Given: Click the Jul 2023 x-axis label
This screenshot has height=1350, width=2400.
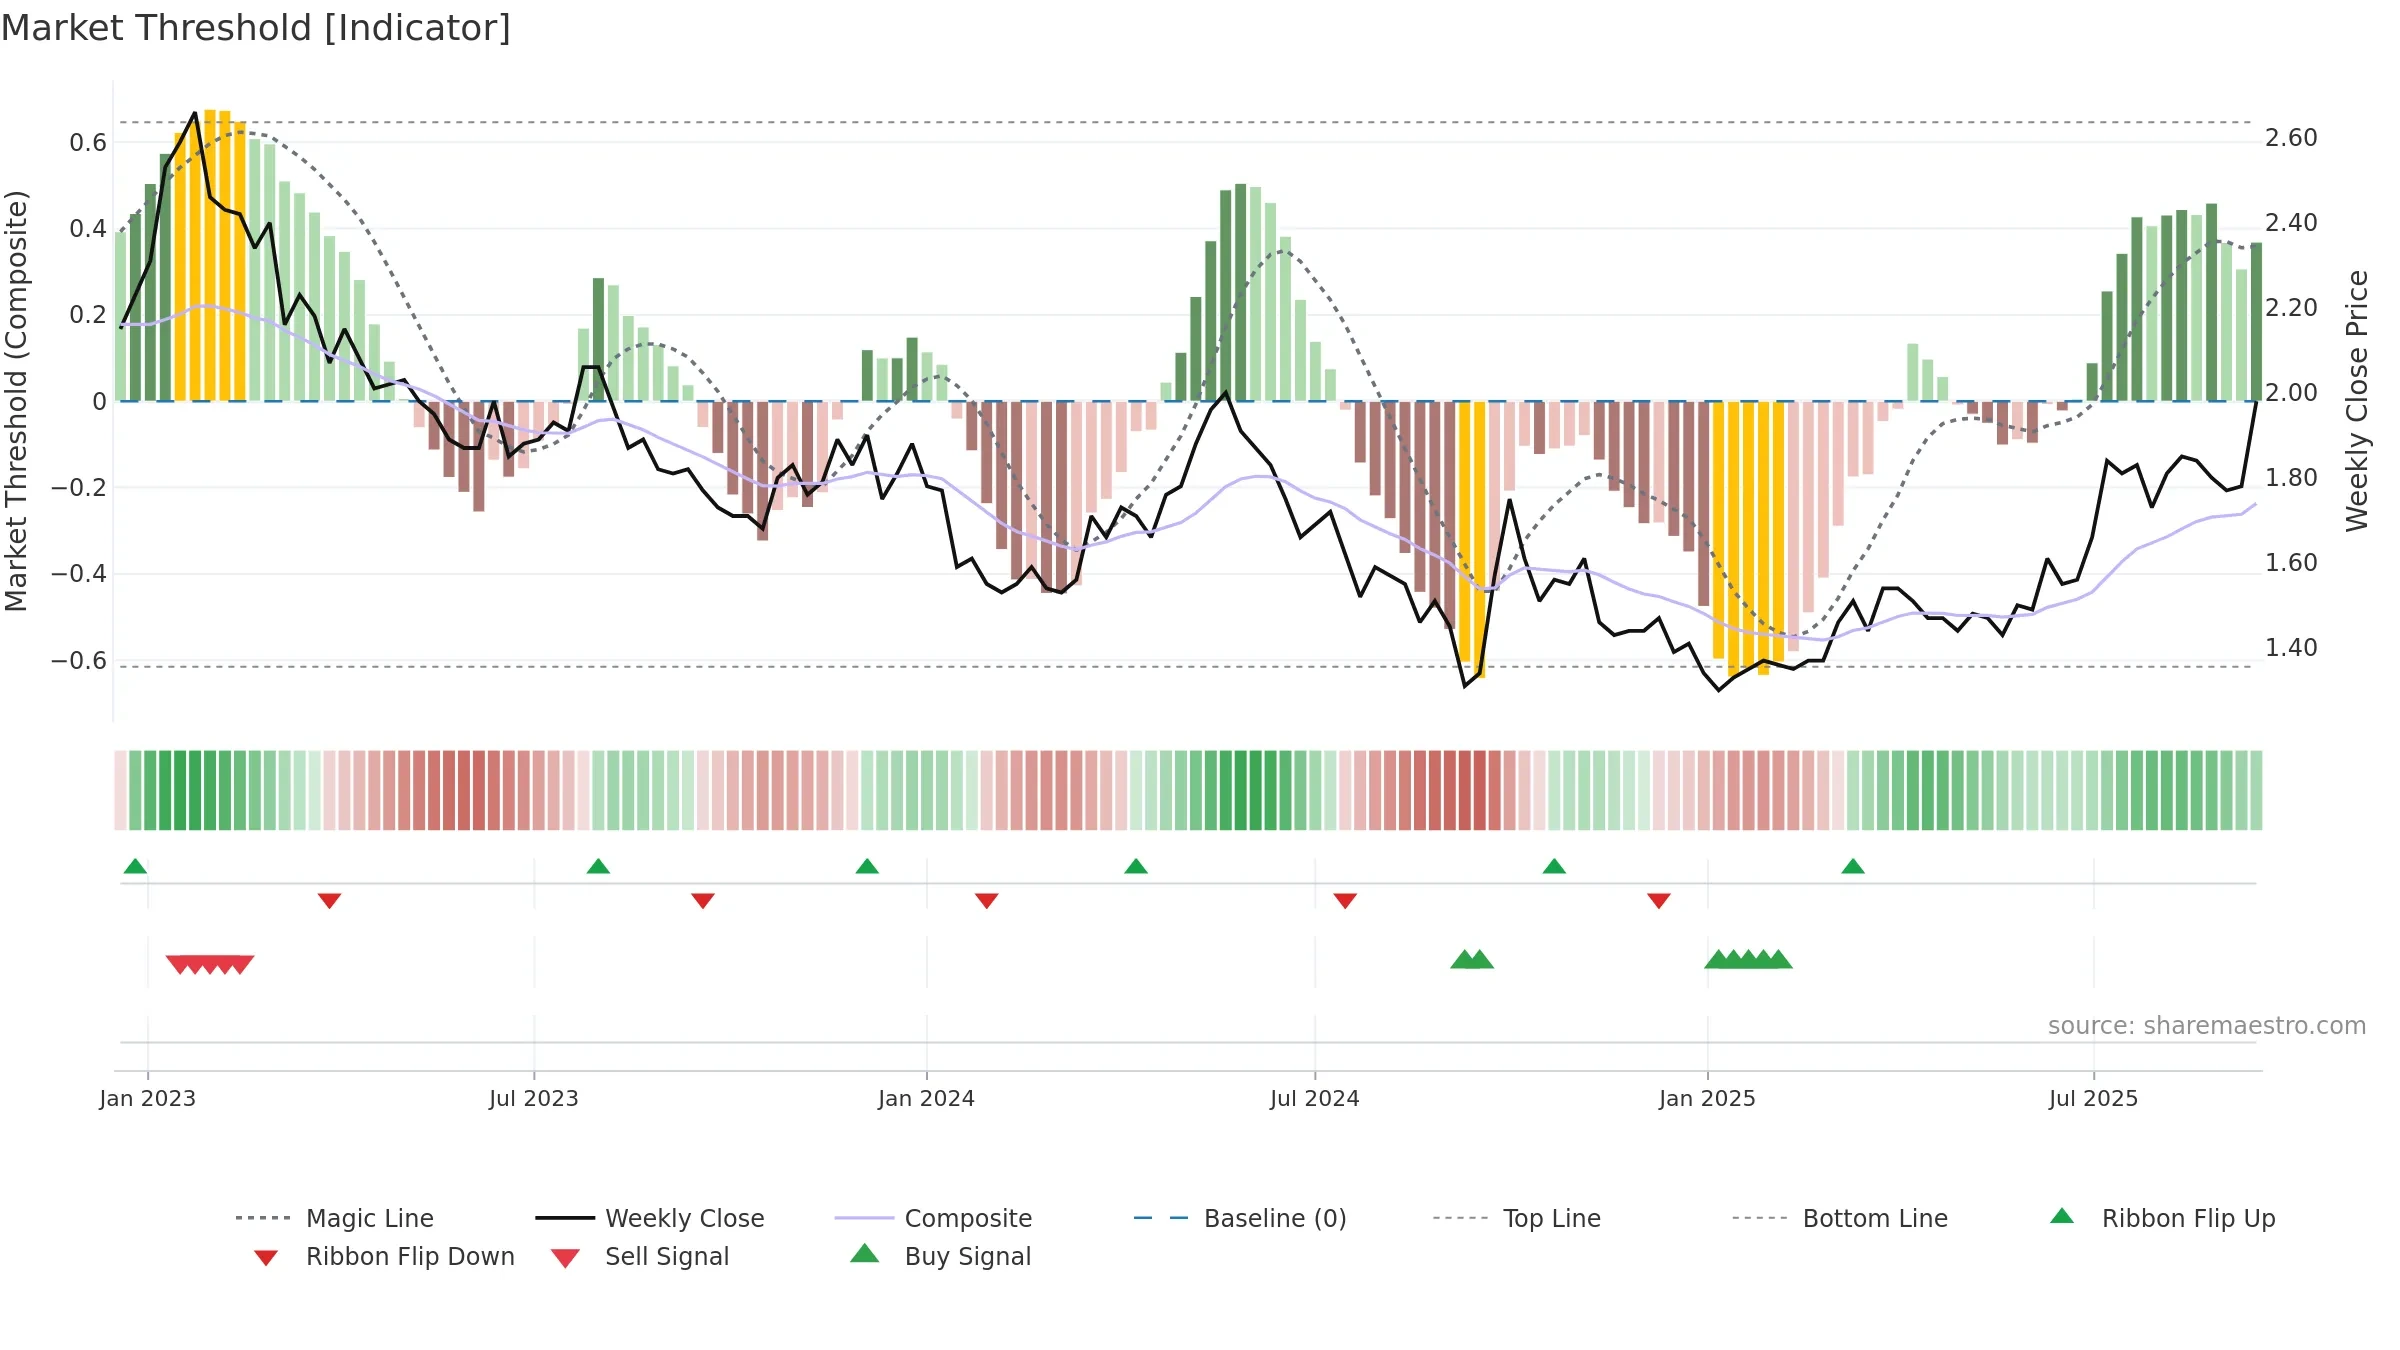Looking at the screenshot, I should click(x=534, y=1098).
